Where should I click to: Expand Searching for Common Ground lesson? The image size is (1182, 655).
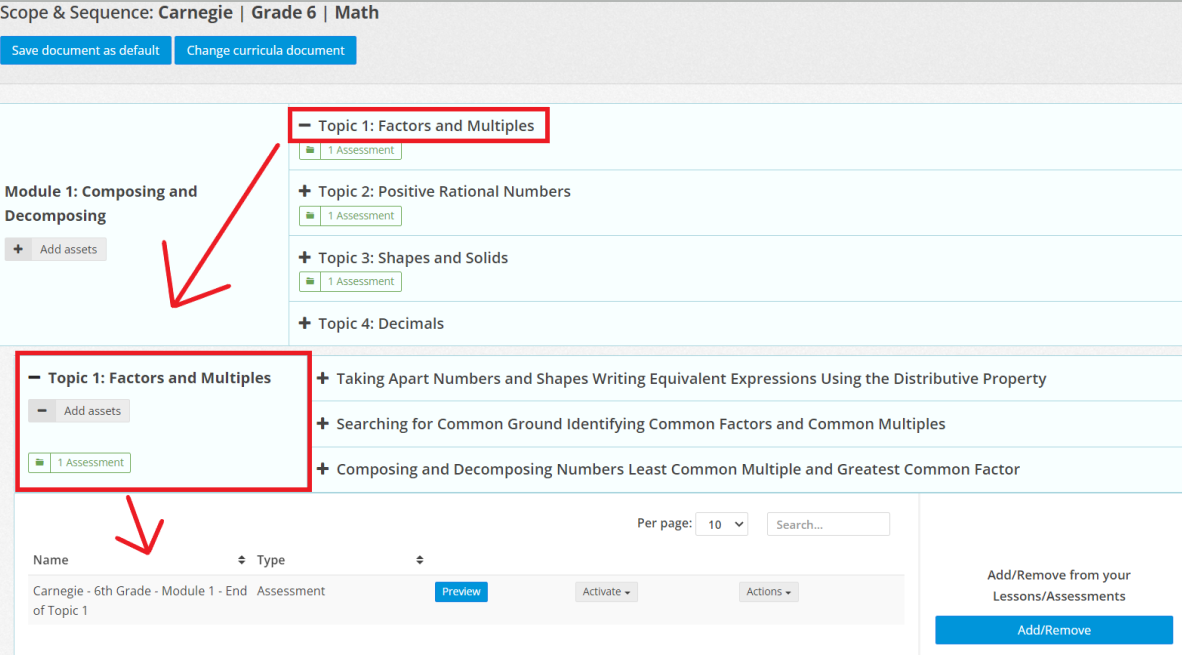tap(323, 424)
